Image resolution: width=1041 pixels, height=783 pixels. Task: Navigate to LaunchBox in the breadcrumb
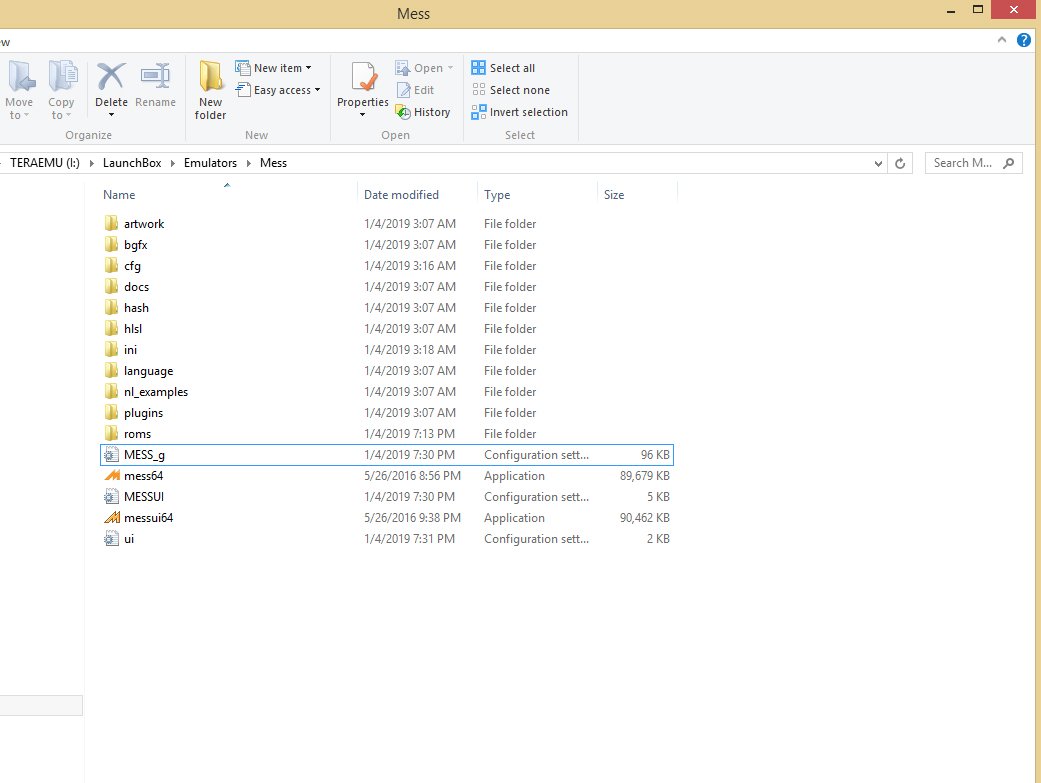[x=132, y=163]
